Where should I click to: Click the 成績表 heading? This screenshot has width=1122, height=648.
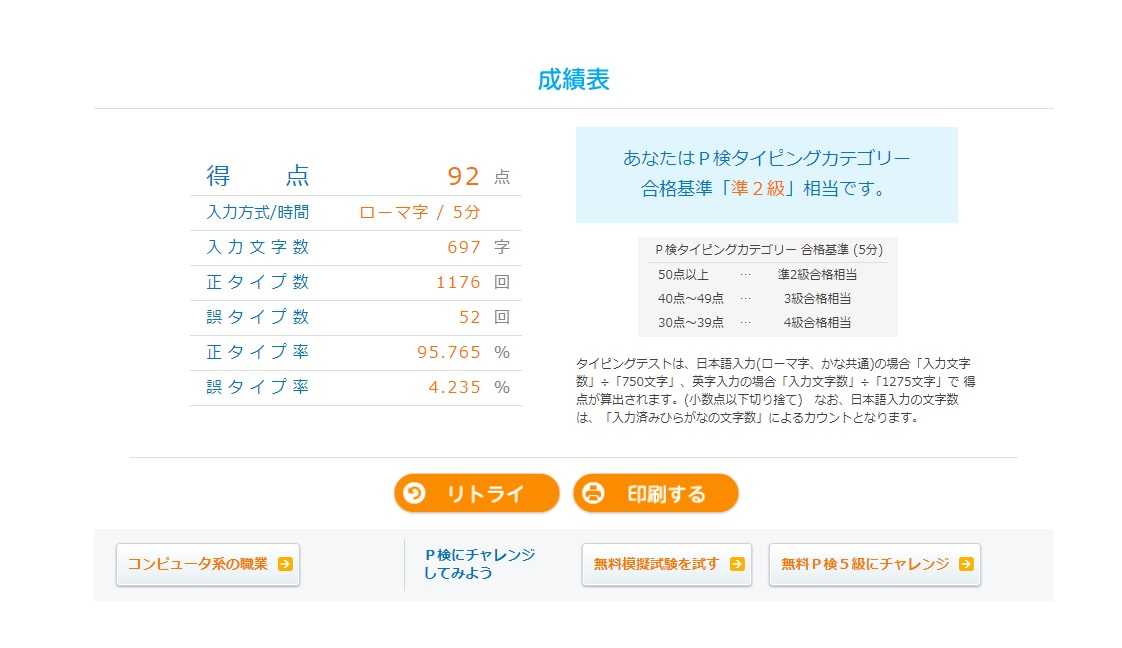(573, 79)
